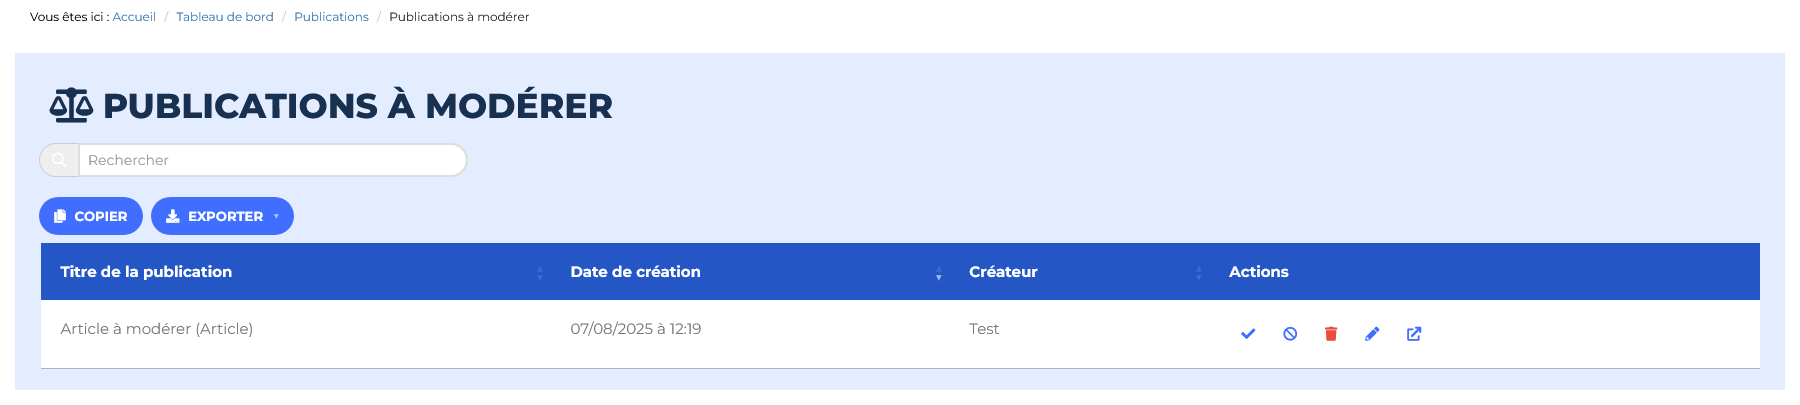The image size is (1800, 405).
Task: Click the magnifier icon beside the search field
Action: 59,160
